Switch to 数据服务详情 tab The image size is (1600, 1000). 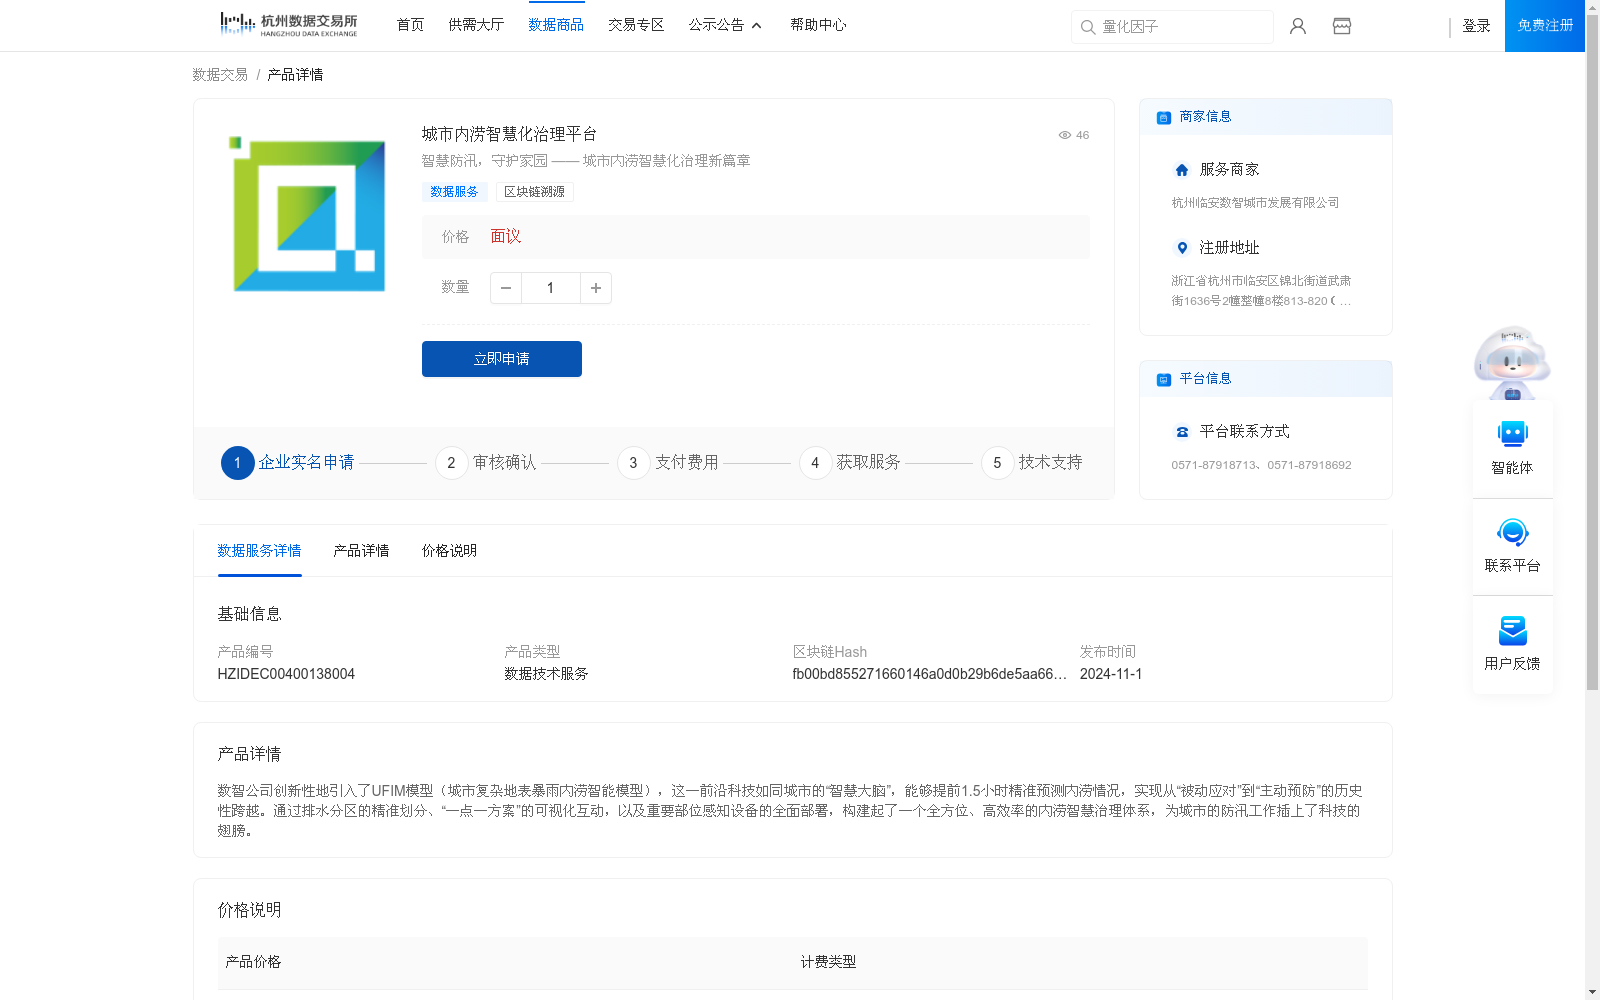tap(259, 551)
